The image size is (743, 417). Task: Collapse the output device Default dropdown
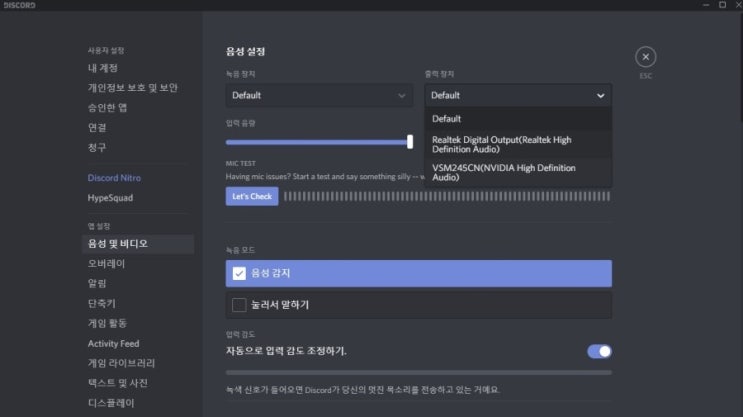518,96
